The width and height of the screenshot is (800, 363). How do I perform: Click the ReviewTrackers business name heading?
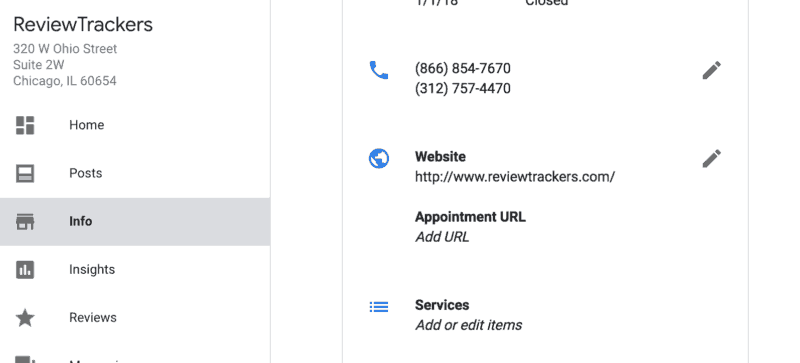coord(83,25)
